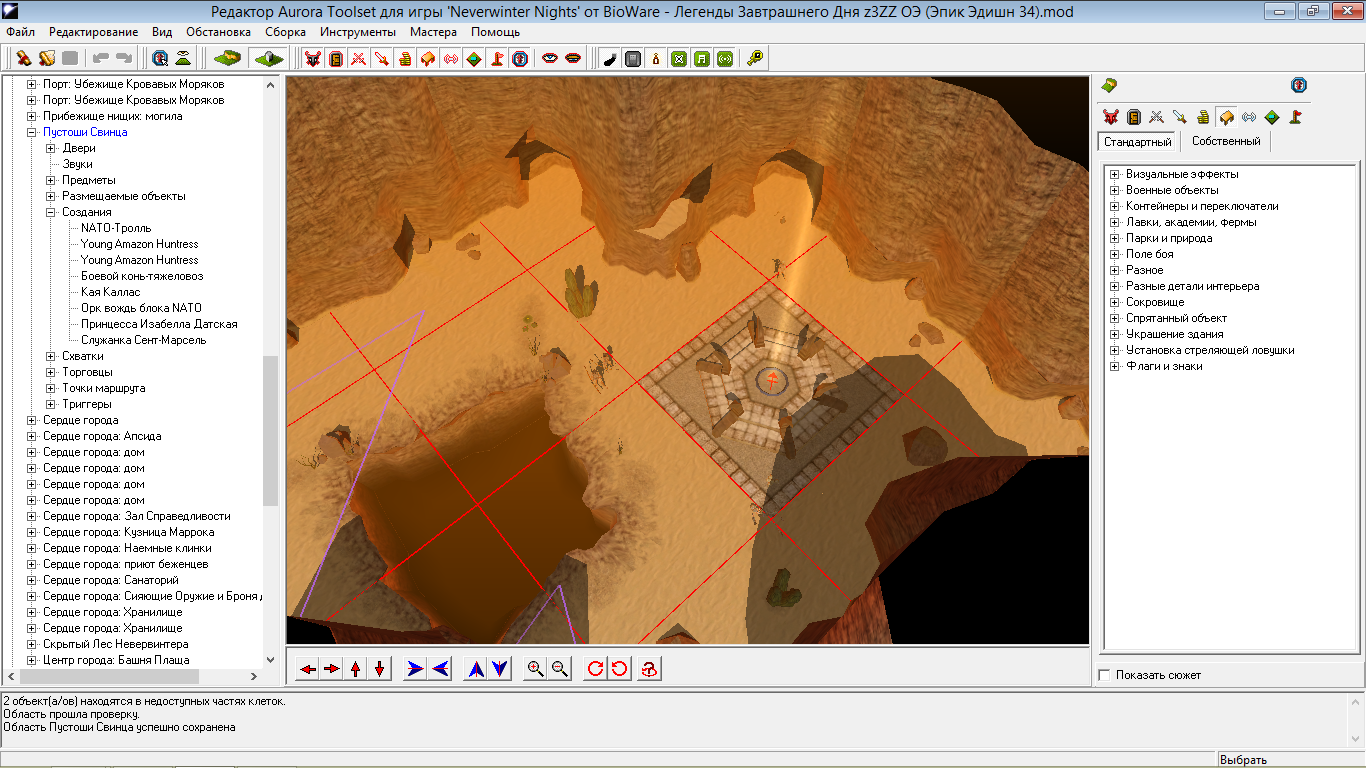Viewport: 1366px width, 768px height.
Task: Expand the Парки и природа palette category
Action: pyautogui.click(x=1114, y=238)
